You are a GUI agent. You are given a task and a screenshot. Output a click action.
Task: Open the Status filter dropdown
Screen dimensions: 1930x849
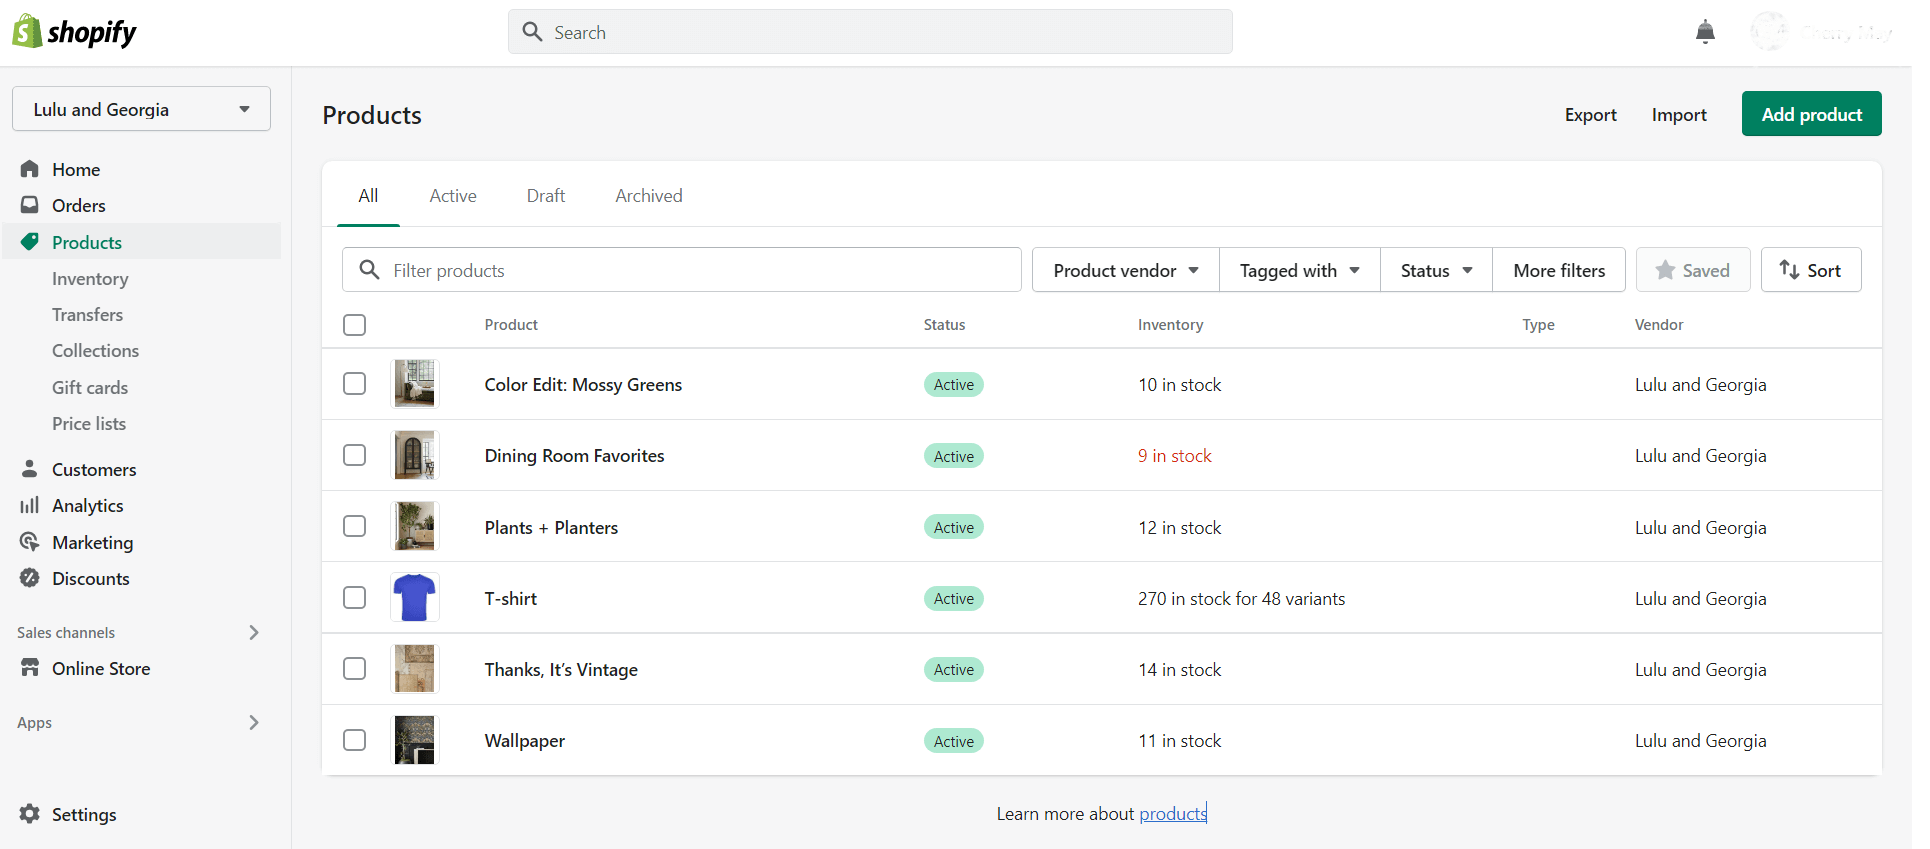coord(1436,270)
